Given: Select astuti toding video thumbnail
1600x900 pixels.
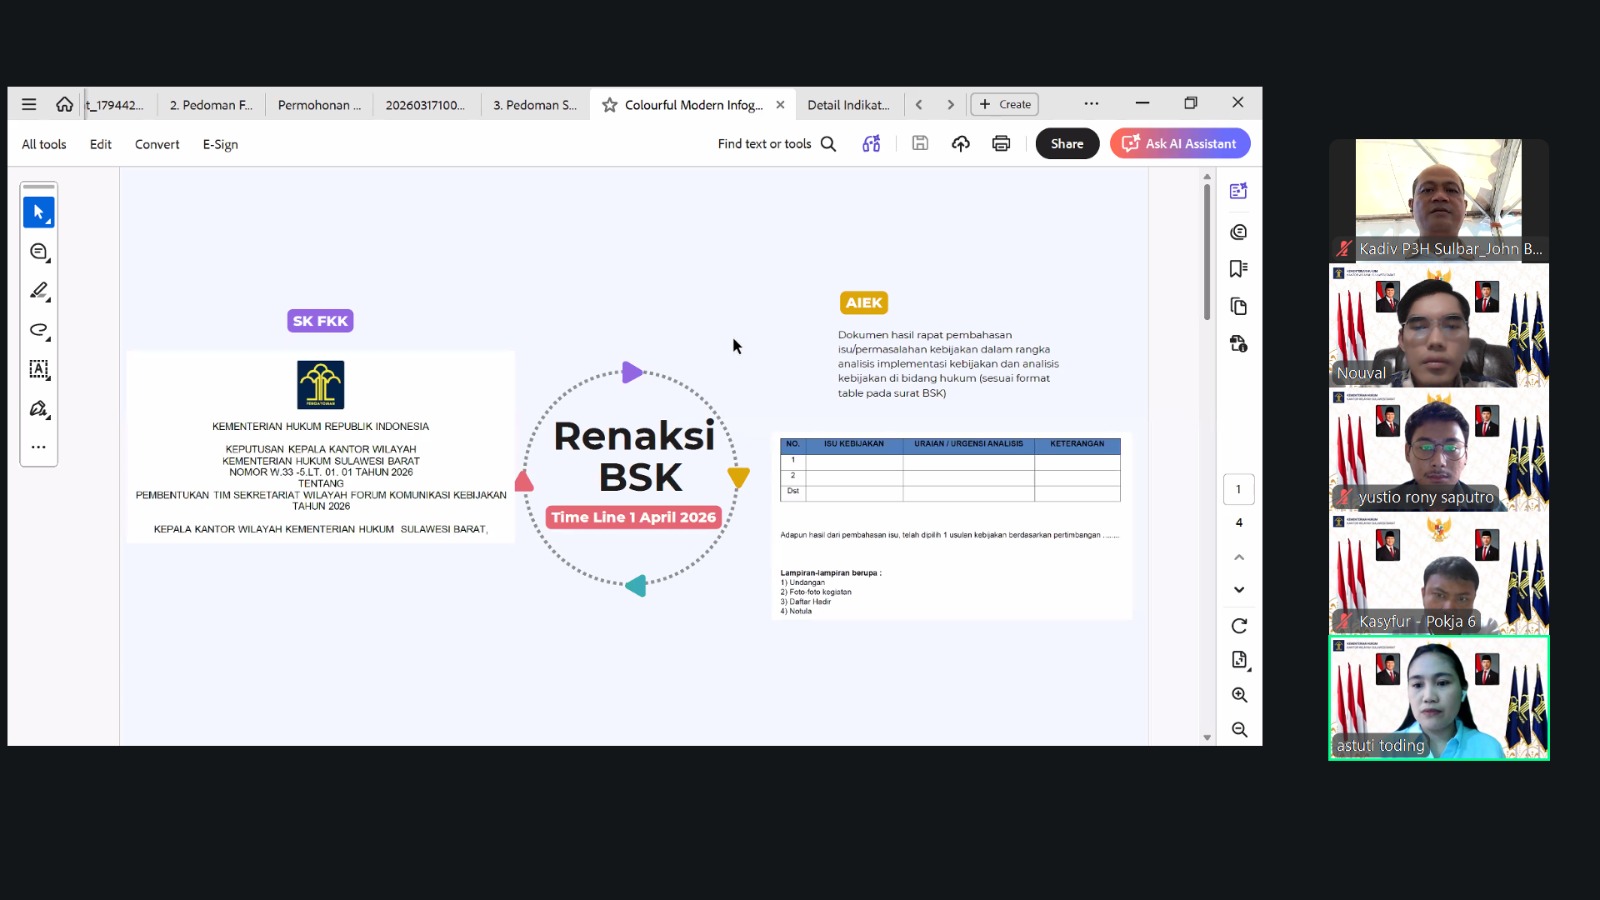Looking at the screenshot, I should (x=1438, y=698).
